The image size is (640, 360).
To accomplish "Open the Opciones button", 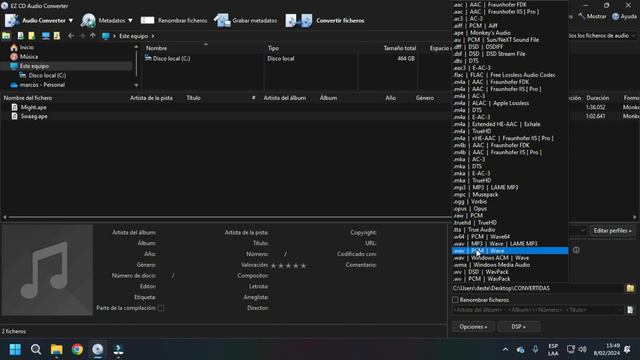I will click(473, 327).
